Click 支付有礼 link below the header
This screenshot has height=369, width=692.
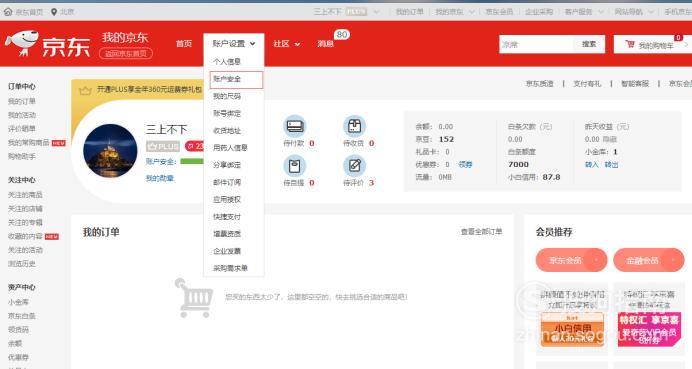point(587,83)
